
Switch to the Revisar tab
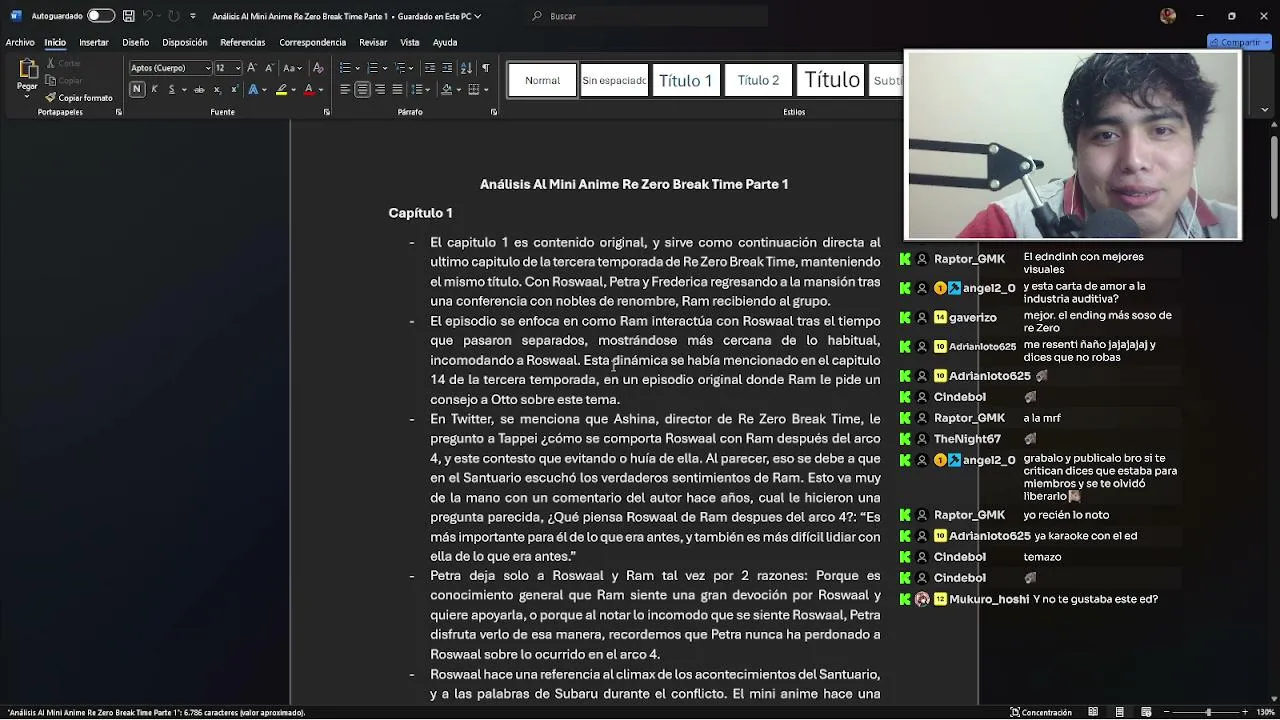coord(373,42)
